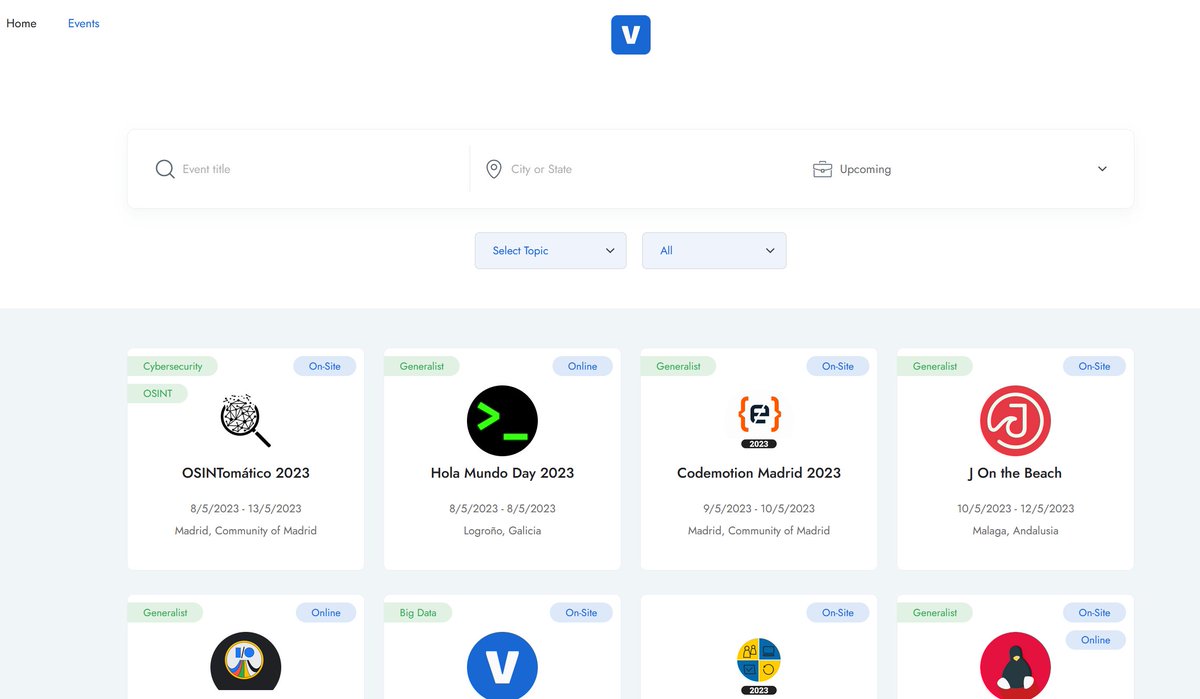Image resolution: width=1200 pixels, height=699 pixels.
Task: Click the Online badge on Hola Mundo Day card
Action: 582,366
